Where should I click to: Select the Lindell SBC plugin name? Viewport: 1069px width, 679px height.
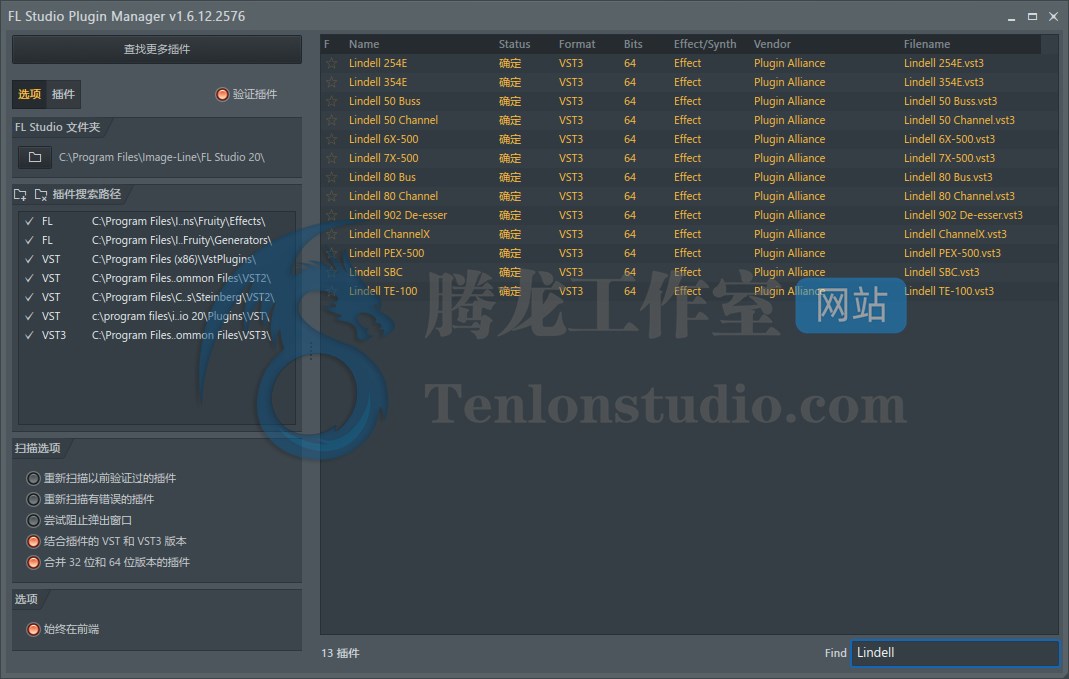[x=376, y=273]
